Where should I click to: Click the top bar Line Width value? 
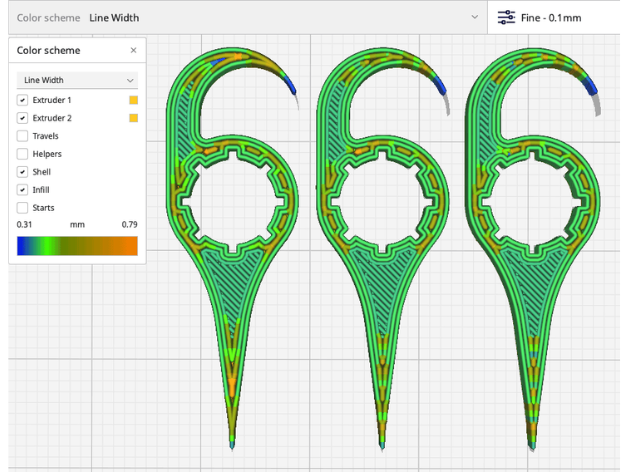pyautogui.click(x=114, y=18)
